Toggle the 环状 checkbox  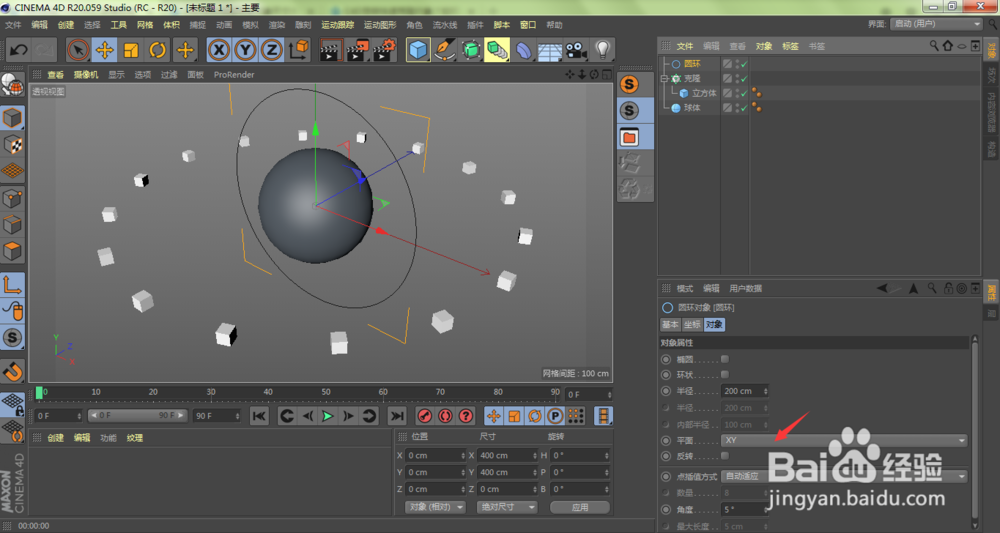coord(724,374)
